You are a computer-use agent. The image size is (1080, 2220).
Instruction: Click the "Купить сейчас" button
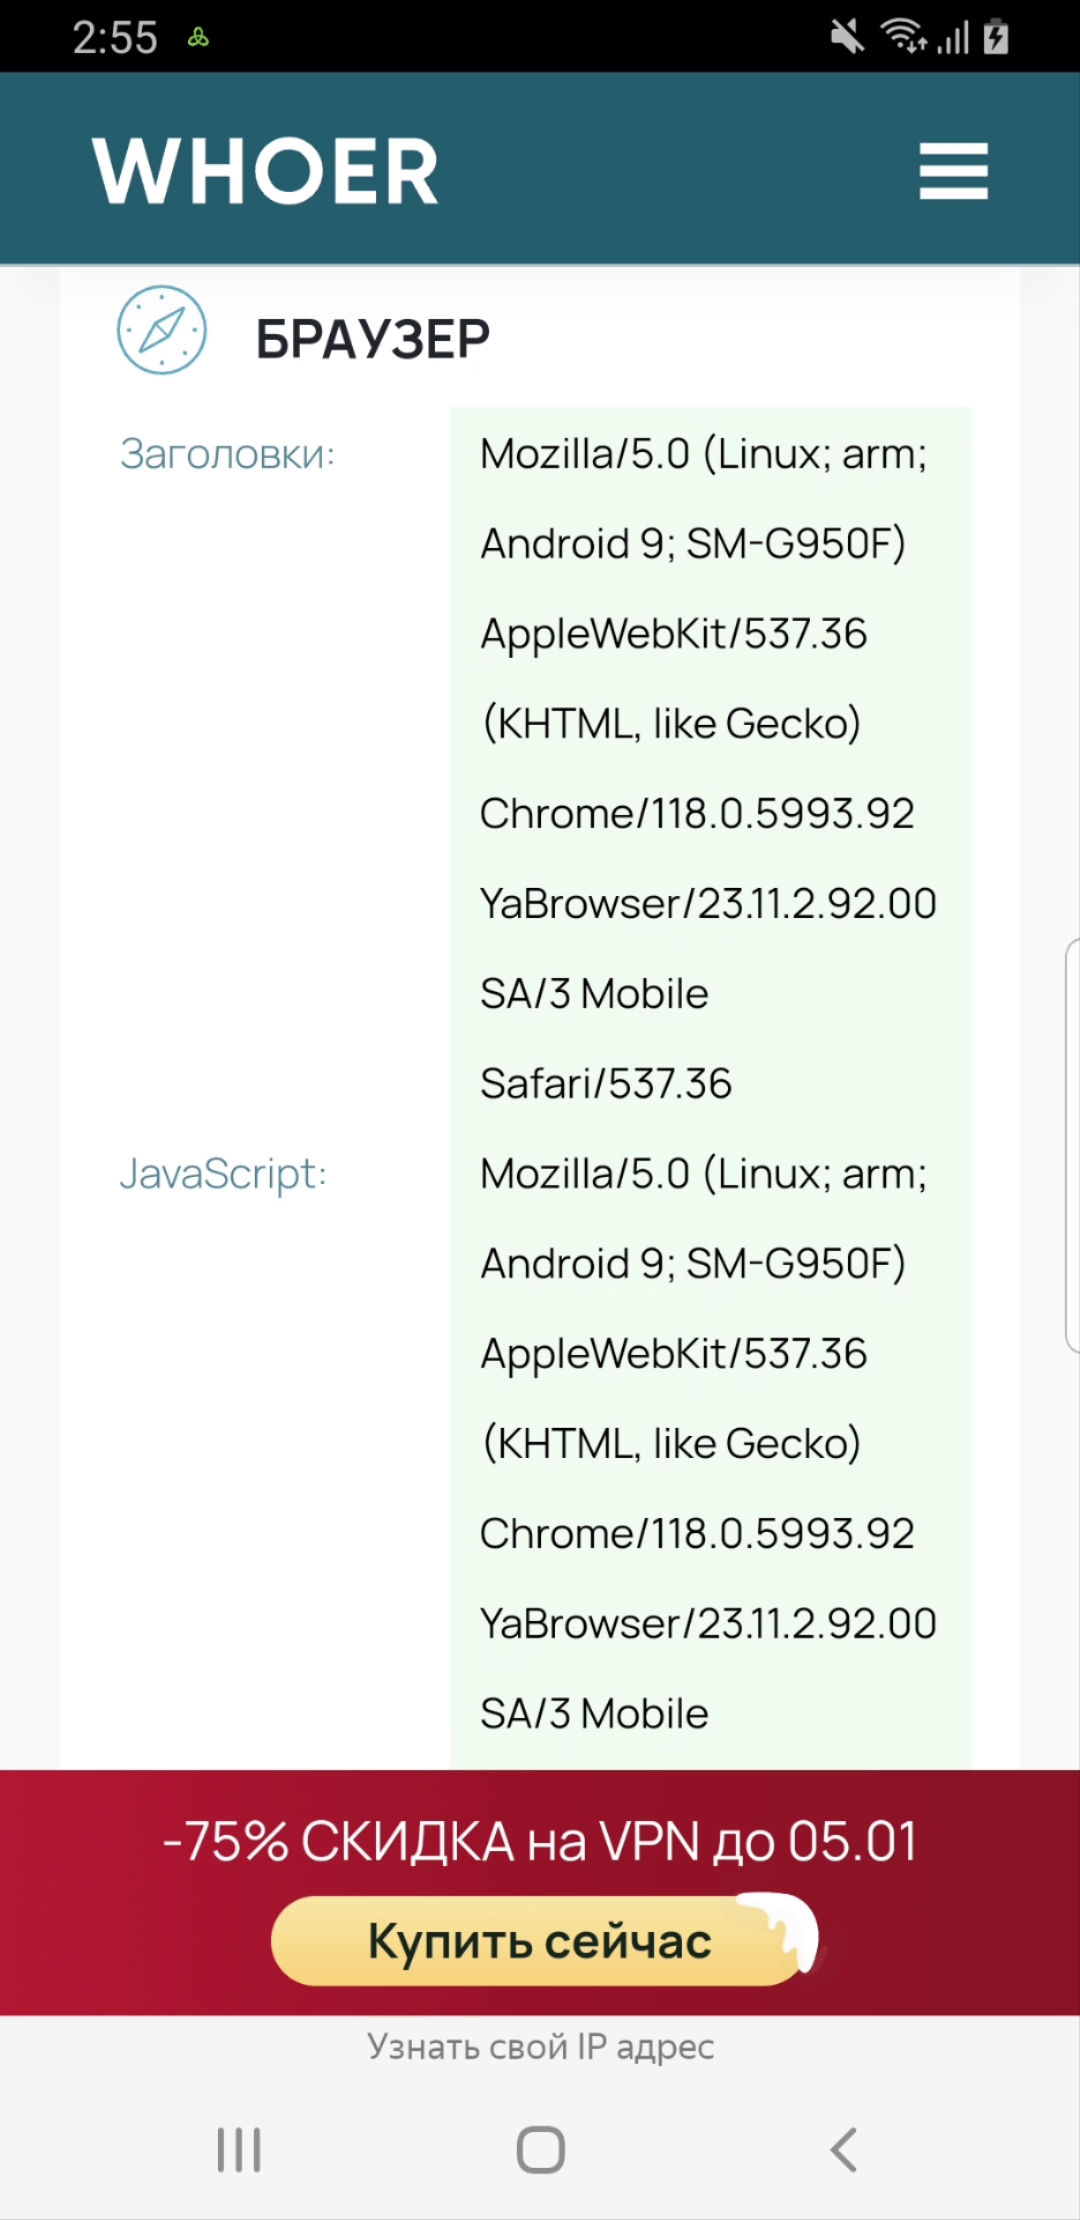[x=540, y=1941]
